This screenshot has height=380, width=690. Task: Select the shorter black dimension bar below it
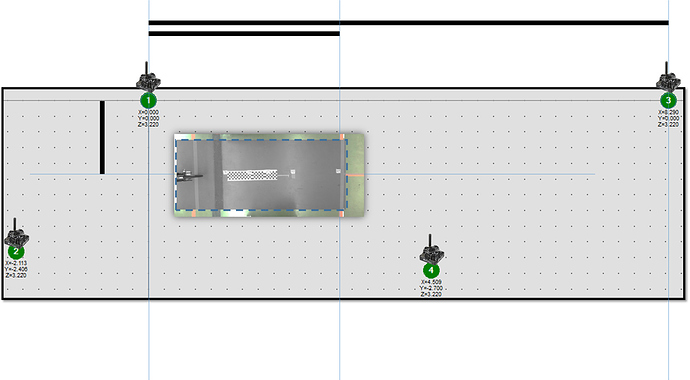[x=244, y=33]
